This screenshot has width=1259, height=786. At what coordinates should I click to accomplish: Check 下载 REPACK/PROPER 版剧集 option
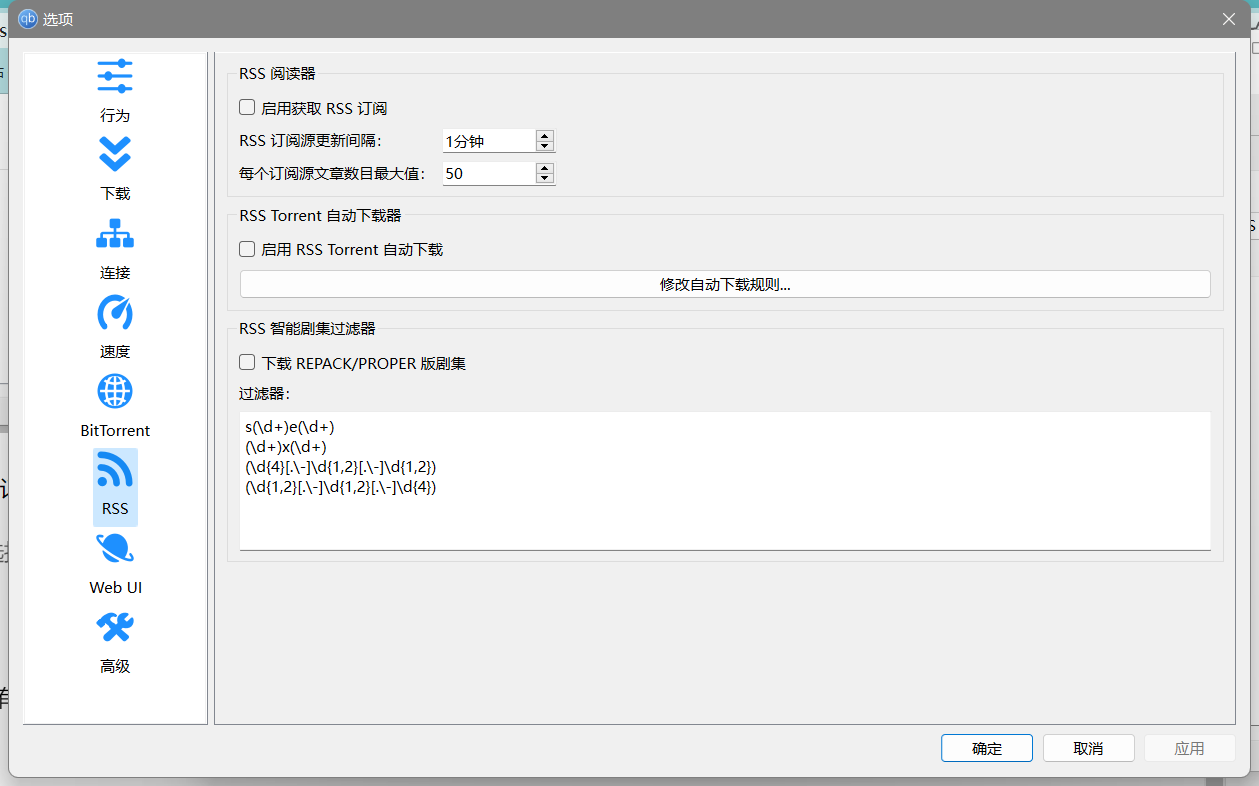tap(247, 363)
